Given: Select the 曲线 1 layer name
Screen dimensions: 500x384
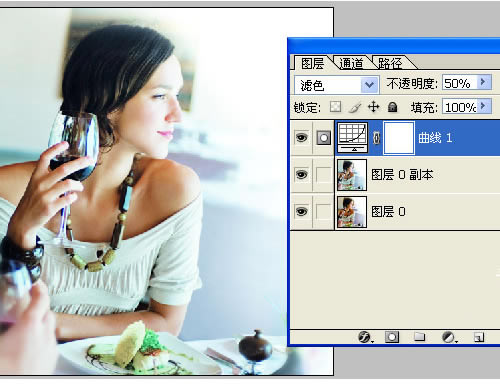Looking at the screenshot, I should pyautogui.click(x=435, y=138).
